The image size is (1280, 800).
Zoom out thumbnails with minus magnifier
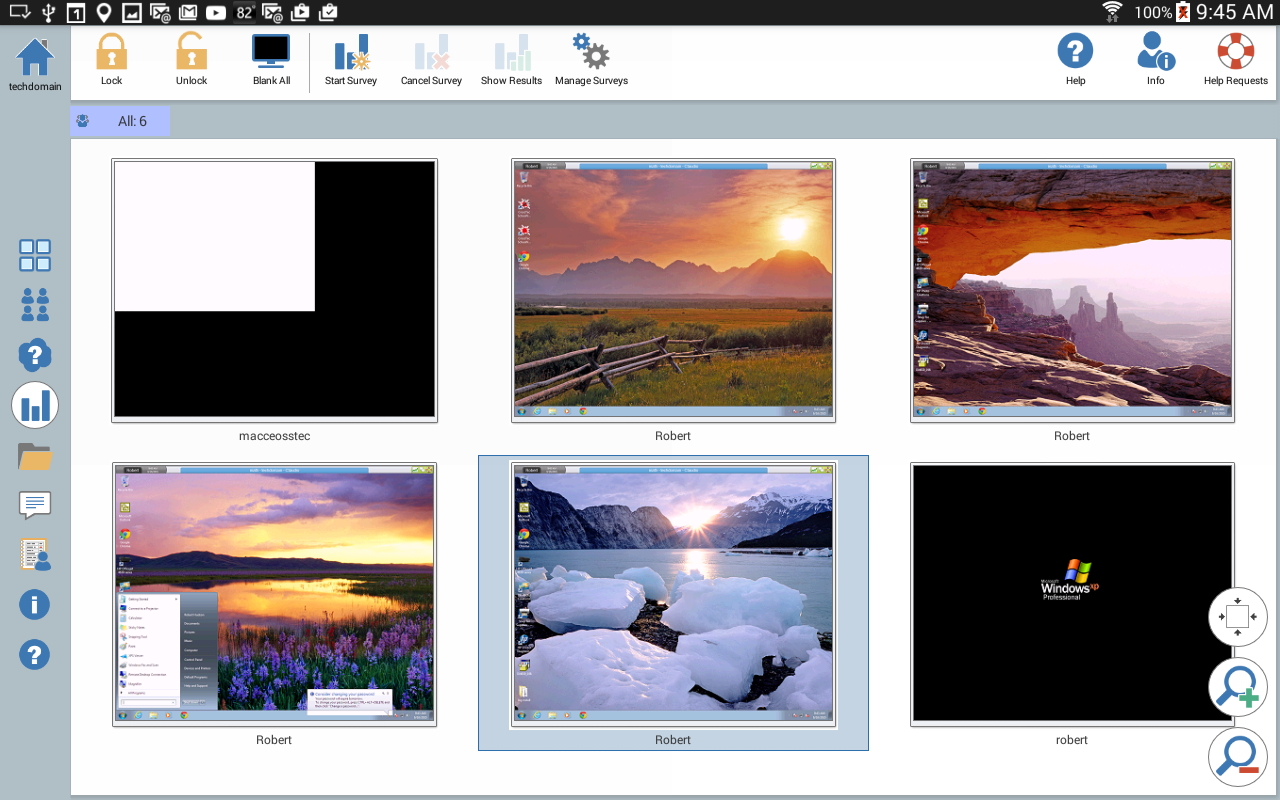tap(1238, 757)
